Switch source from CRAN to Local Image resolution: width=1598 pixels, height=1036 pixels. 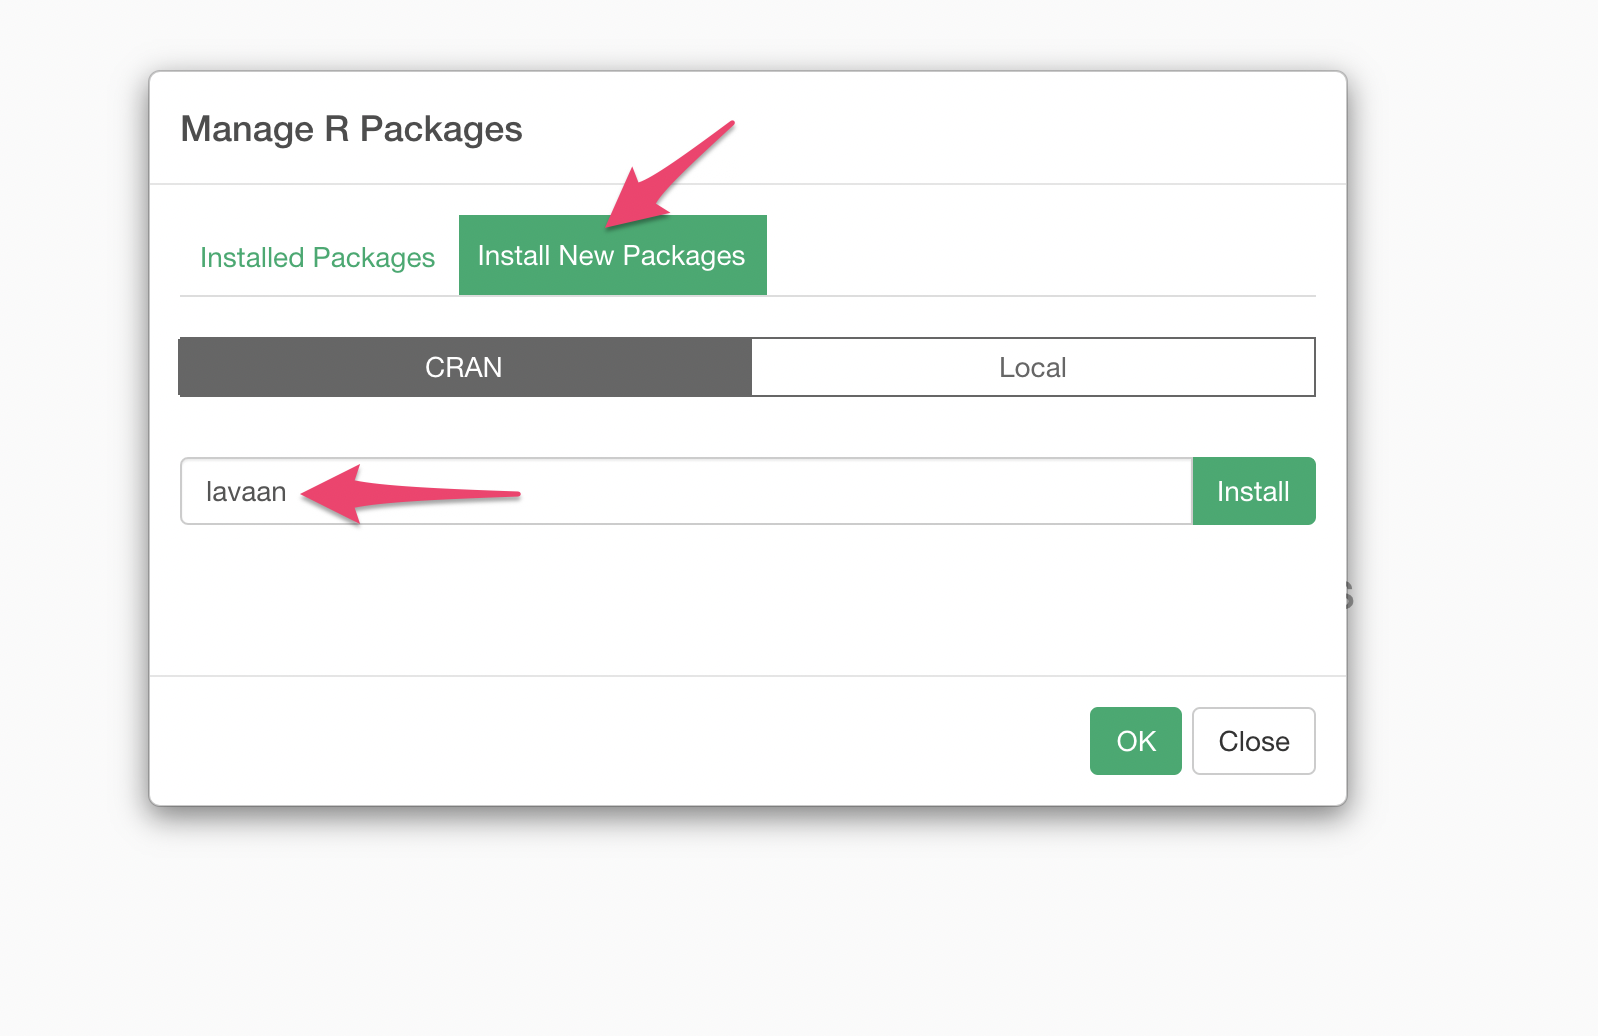pyautogui.click(x=1032, y=367)
